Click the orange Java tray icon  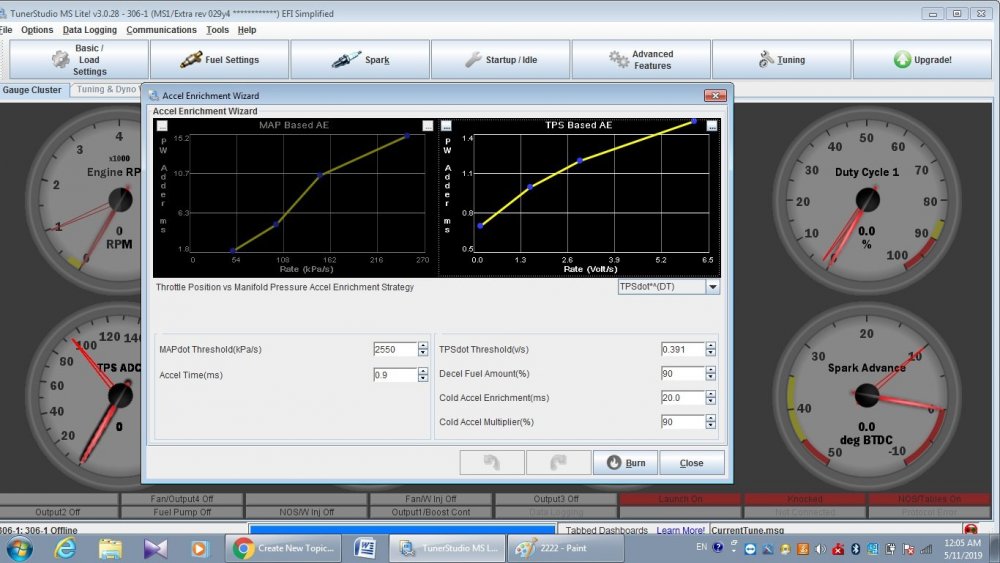803,548
